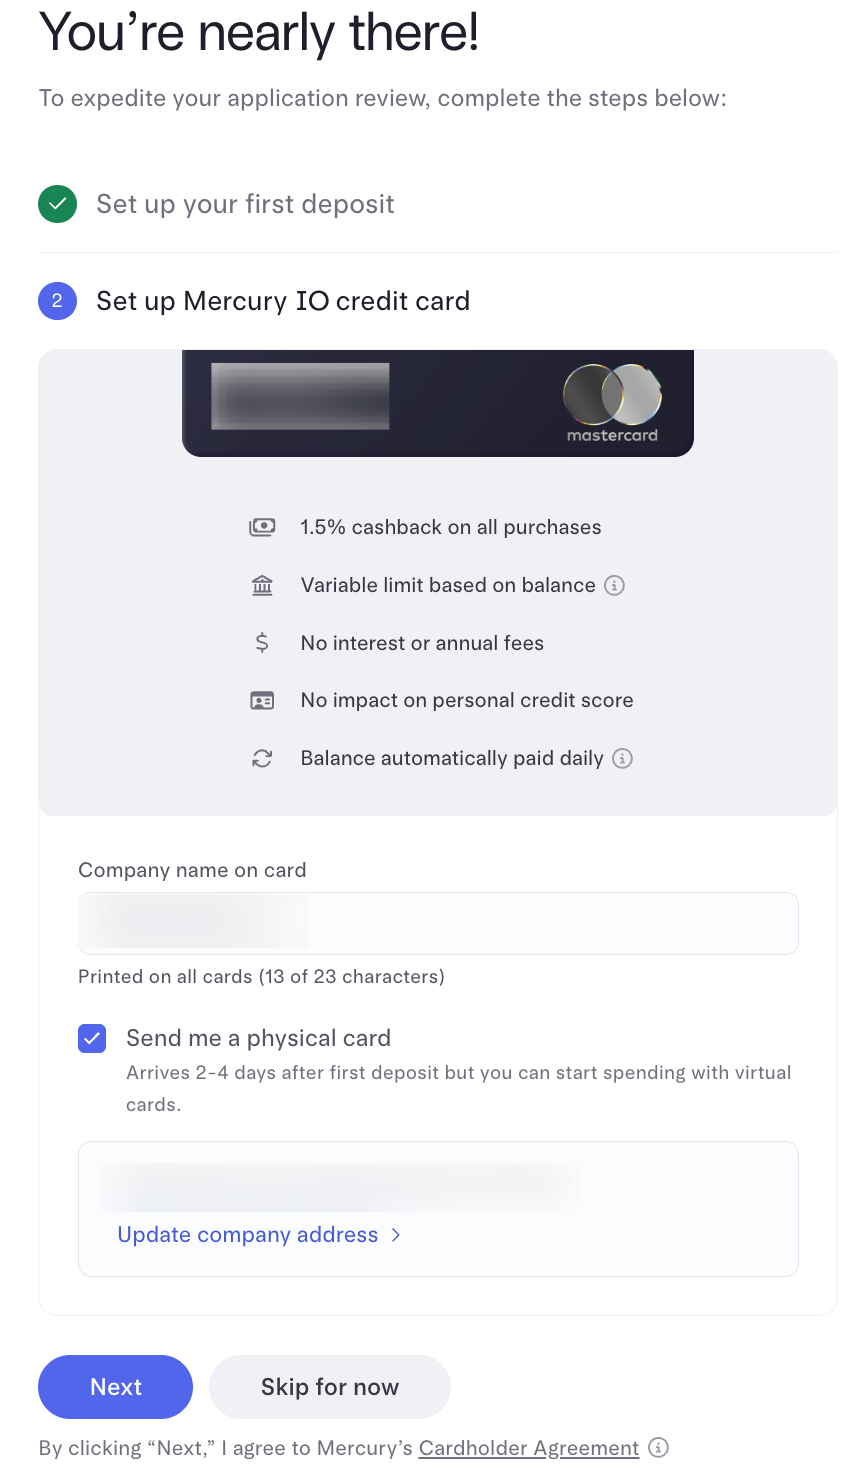This screenshot has height=1480, width=866.
Task: Click Skip for now
Action: (330, 1387)
